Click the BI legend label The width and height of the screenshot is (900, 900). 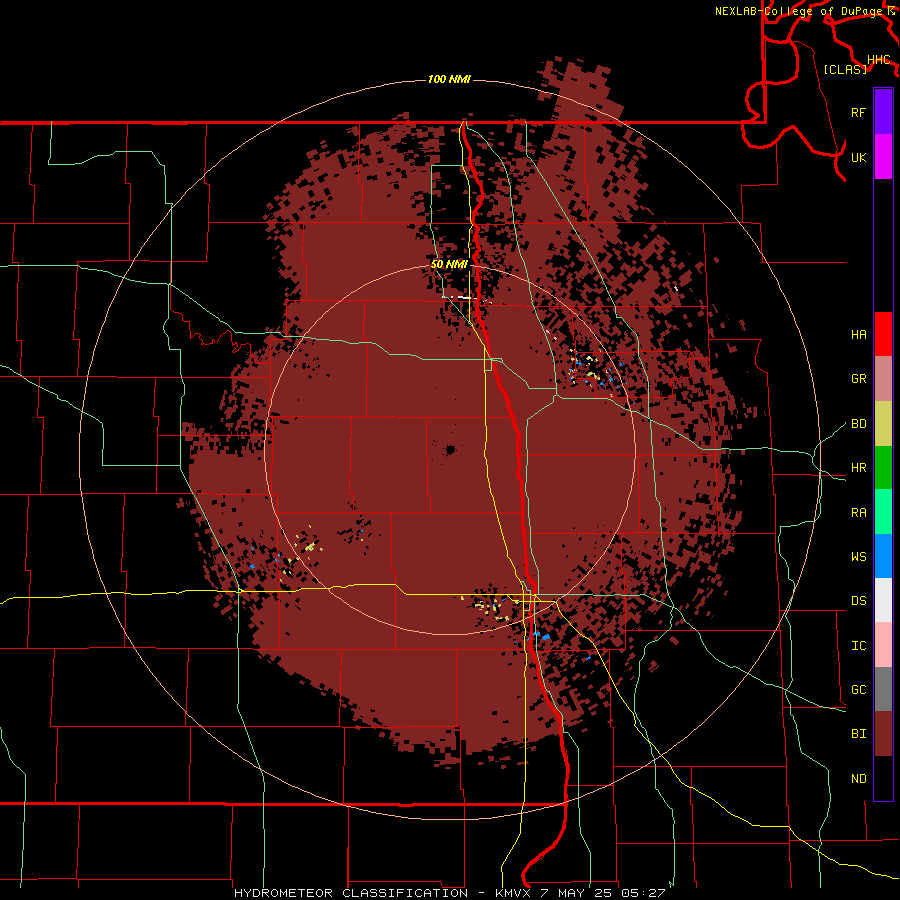pos(858,734)
